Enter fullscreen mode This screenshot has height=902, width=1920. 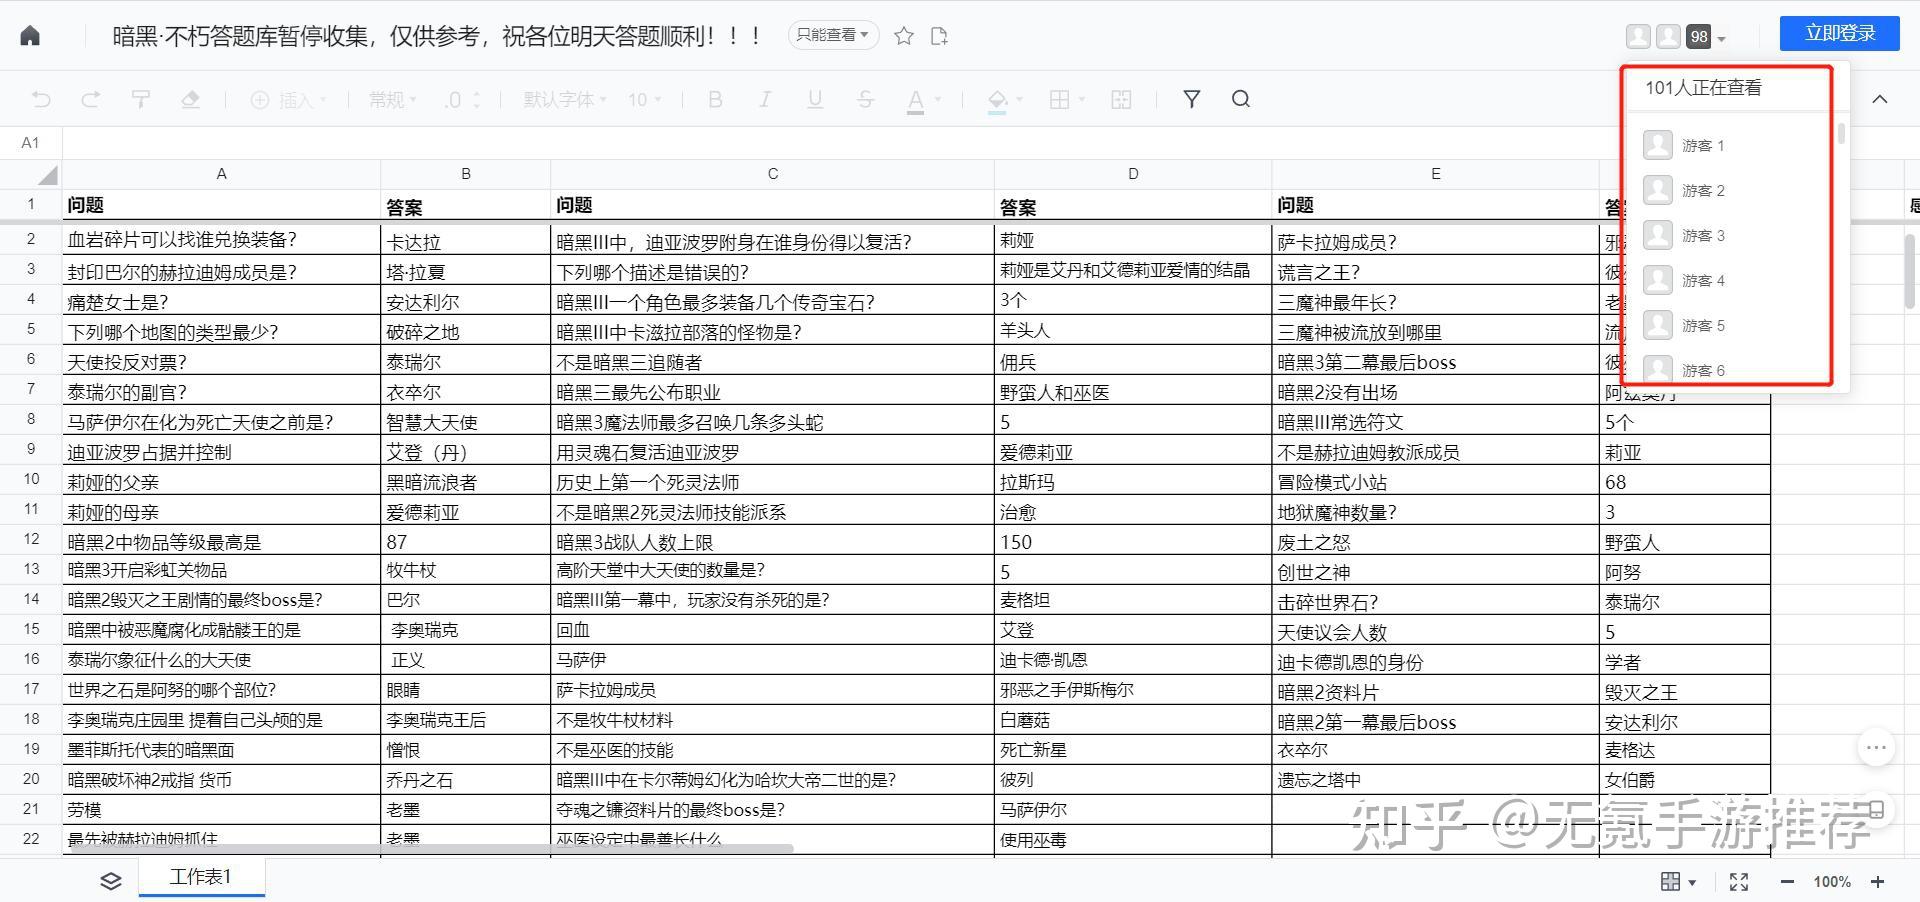point(1739,881)
